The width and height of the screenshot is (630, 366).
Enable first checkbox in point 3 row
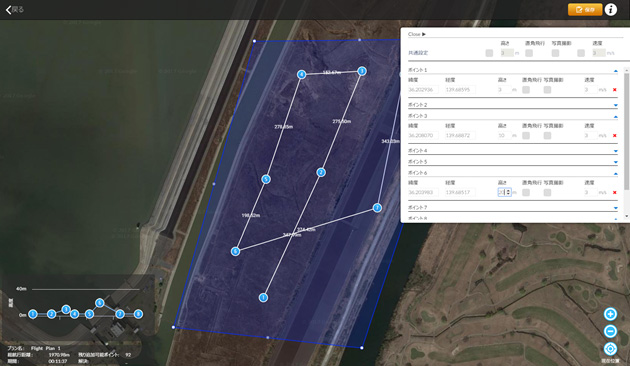(526, 135)
